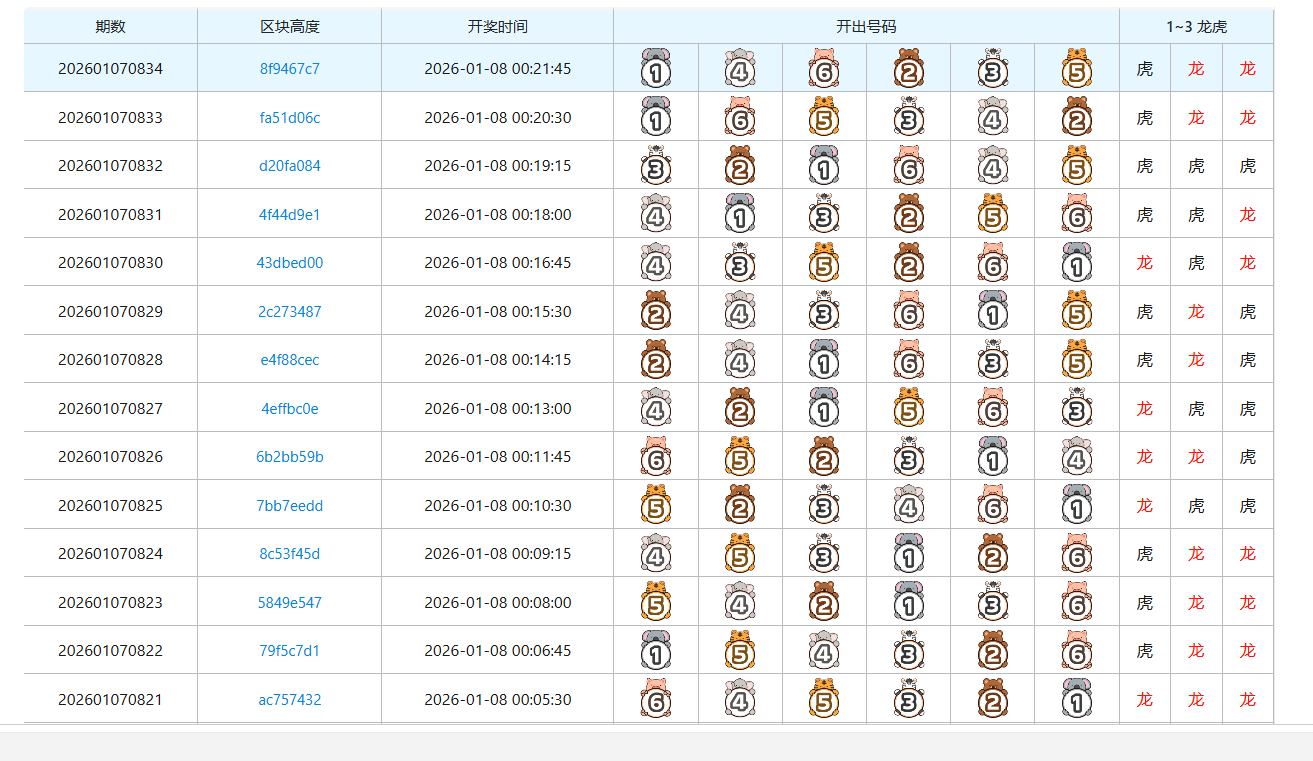
Task: Click the pig number 6 icon in row 202601070821
Action: pyautogui.click(x=655, y=699)
